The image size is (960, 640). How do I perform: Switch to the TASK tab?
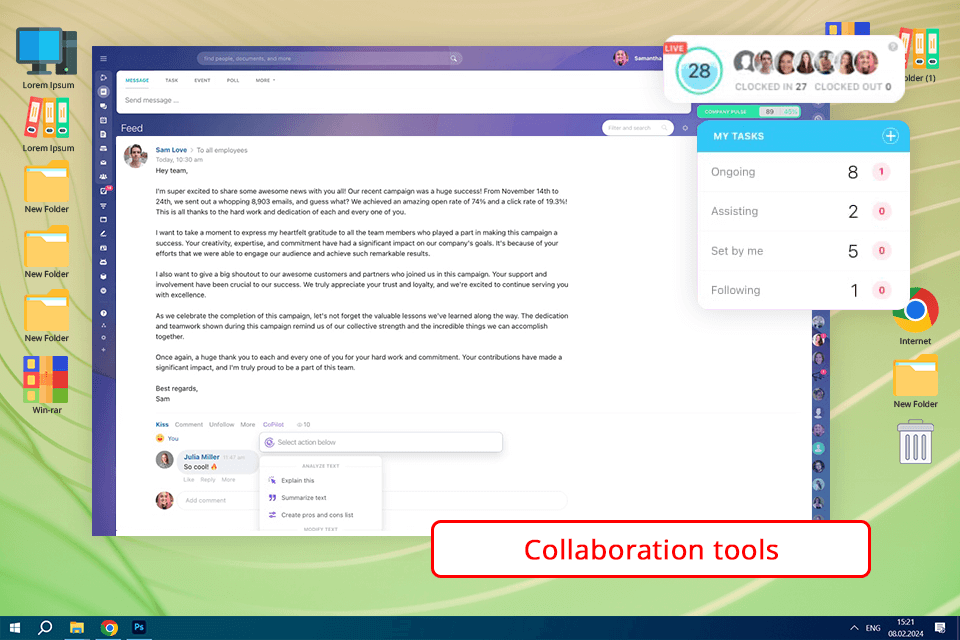click(171, 80)
